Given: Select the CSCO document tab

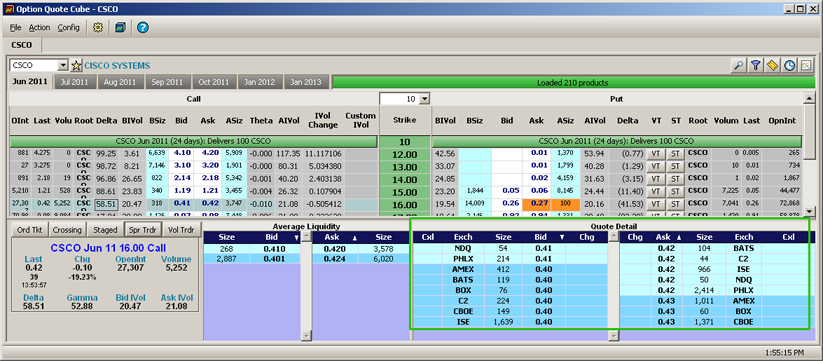Looking at the screenshot, I should pos(22,45).
